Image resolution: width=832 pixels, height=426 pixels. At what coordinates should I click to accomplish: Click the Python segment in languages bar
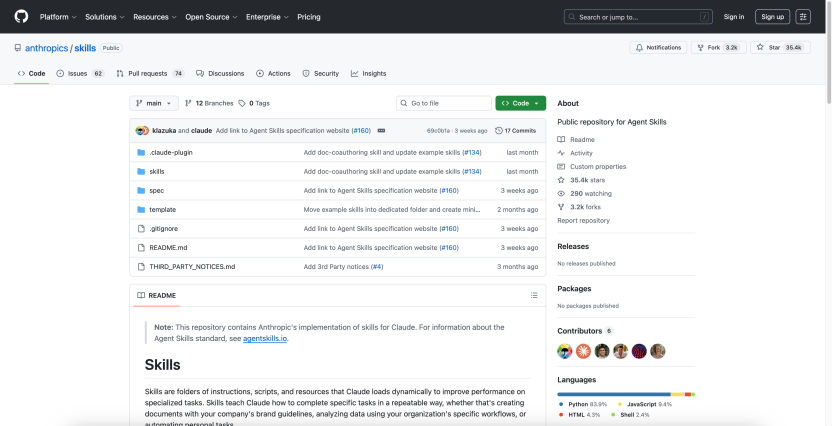[613, 394]
